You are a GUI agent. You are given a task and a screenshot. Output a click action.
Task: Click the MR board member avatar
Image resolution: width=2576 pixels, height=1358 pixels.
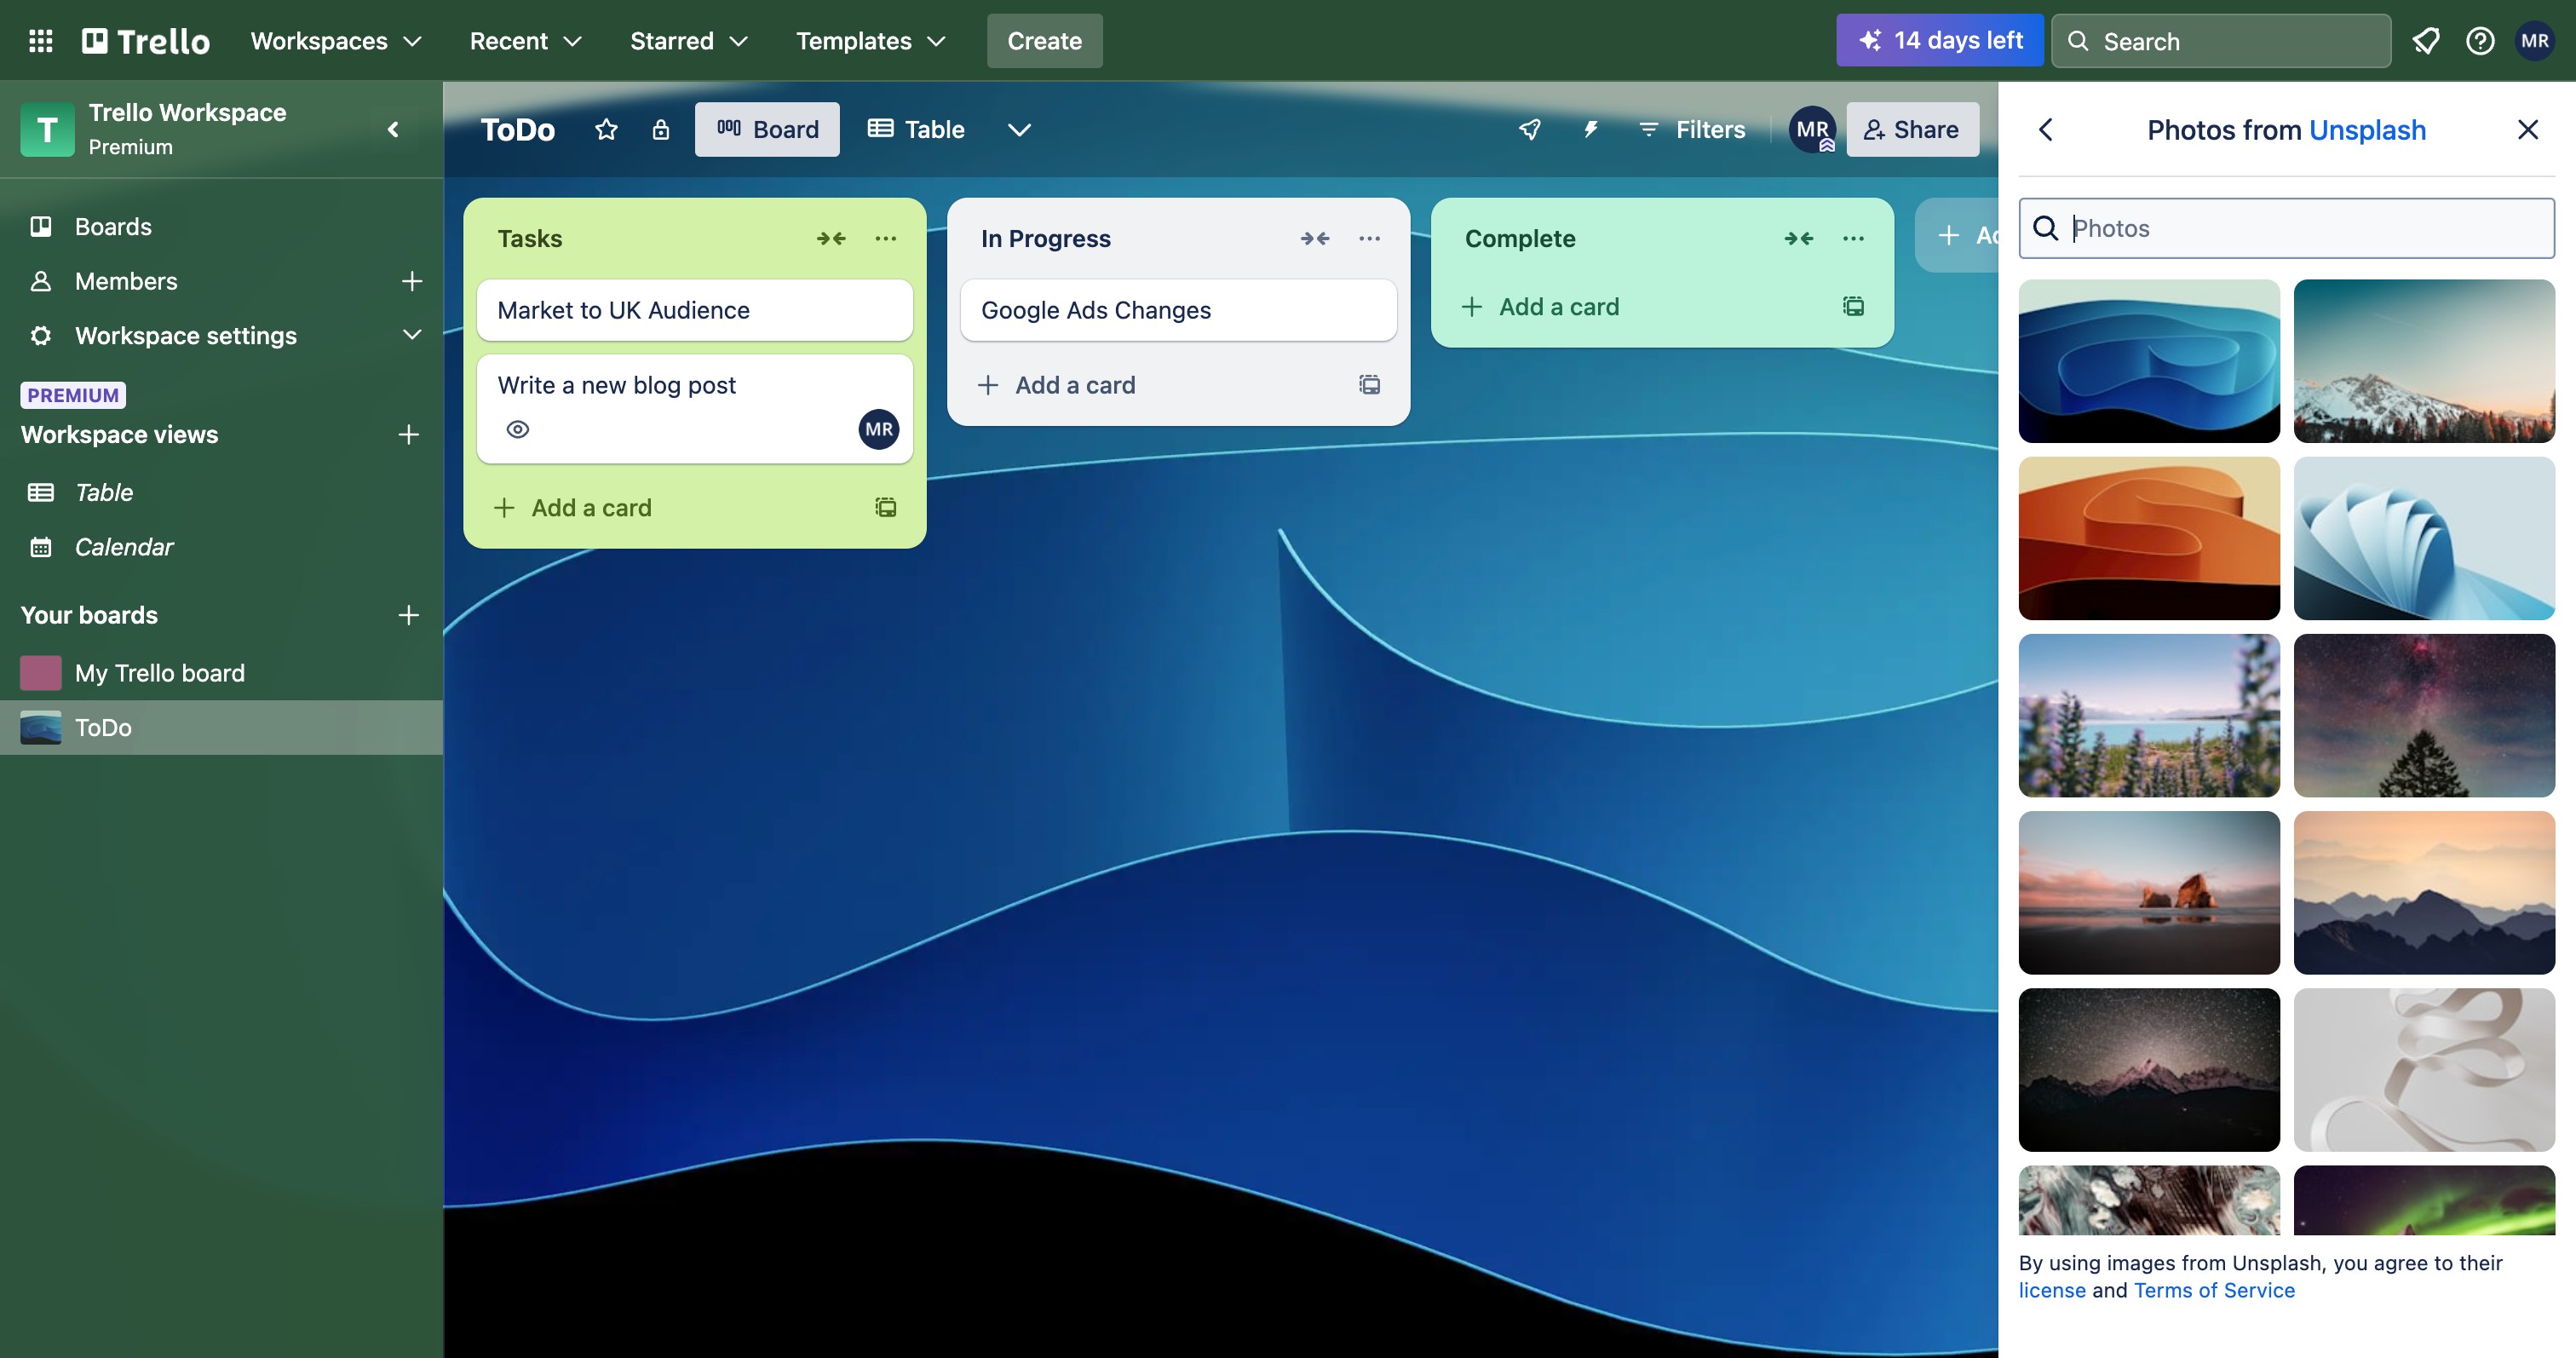(x=1812, y=129)
